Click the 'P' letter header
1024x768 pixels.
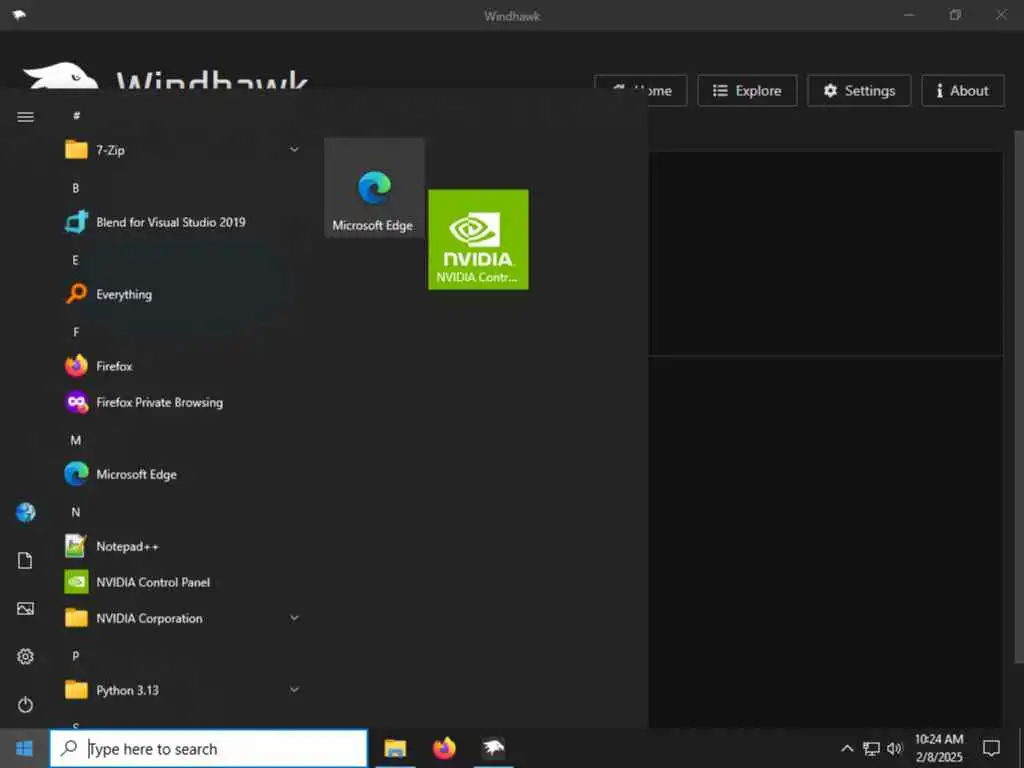pos(76,656)
